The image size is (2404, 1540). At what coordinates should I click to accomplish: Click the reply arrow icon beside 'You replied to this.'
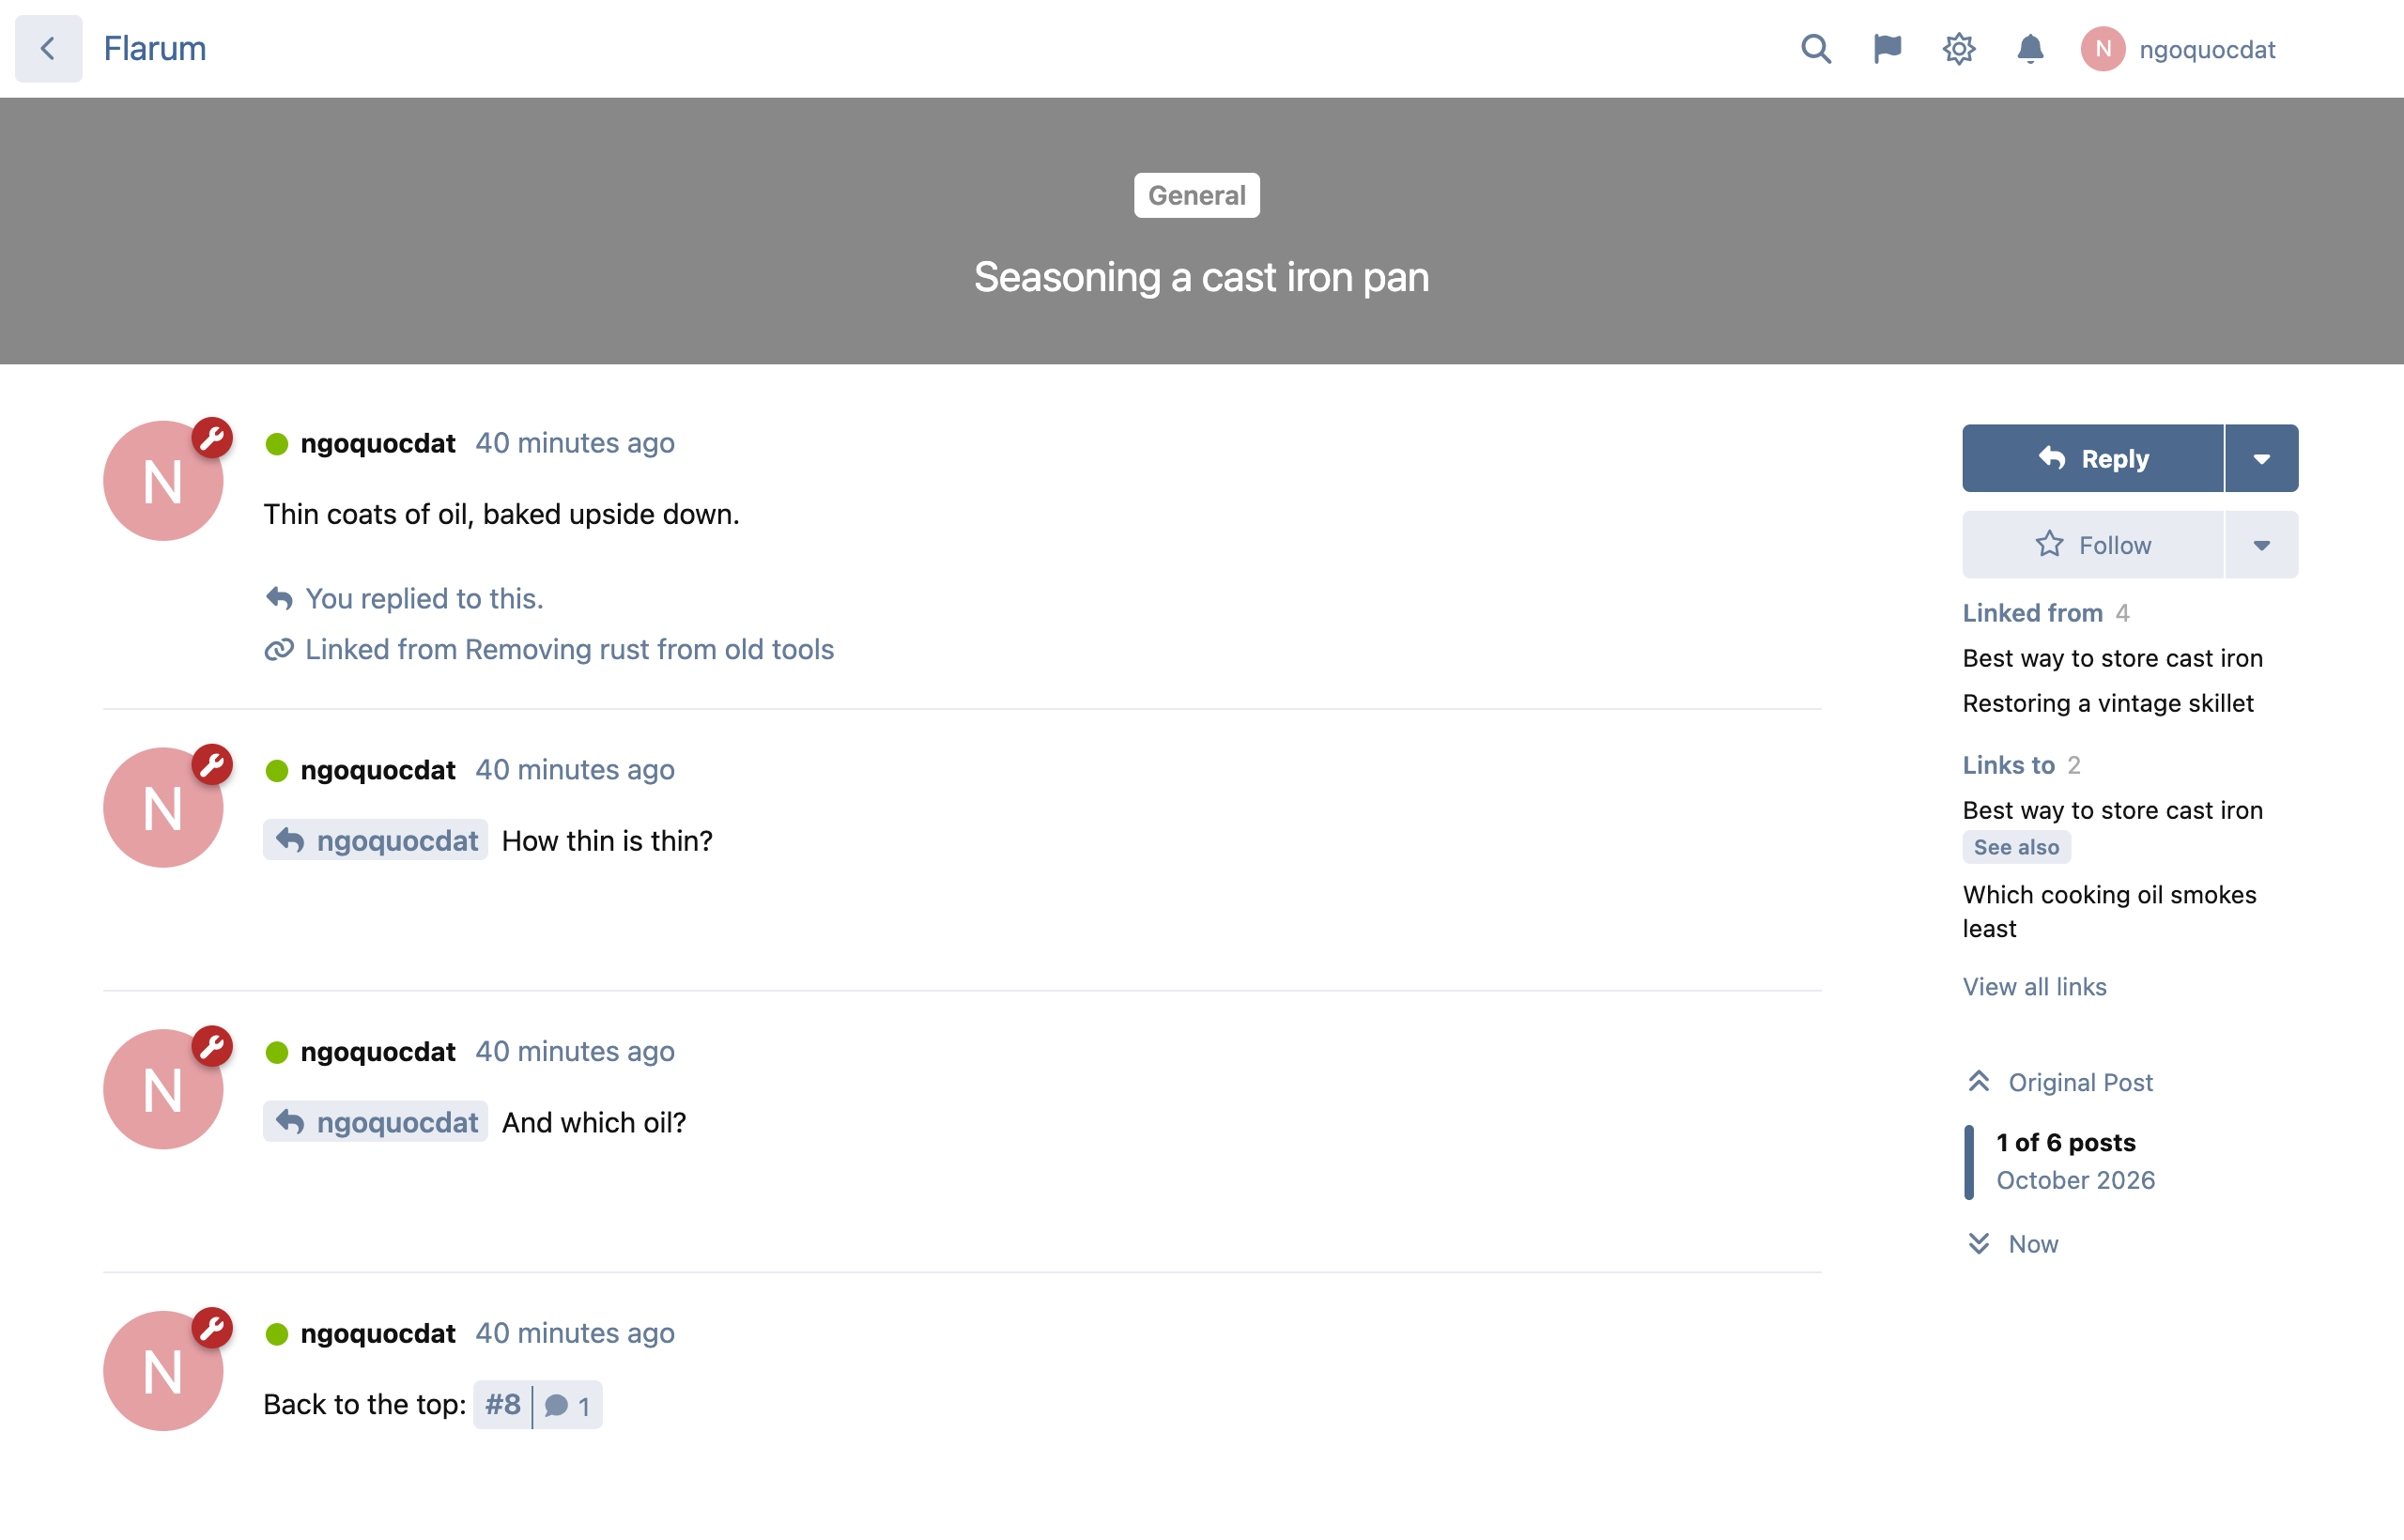point(279,599)
